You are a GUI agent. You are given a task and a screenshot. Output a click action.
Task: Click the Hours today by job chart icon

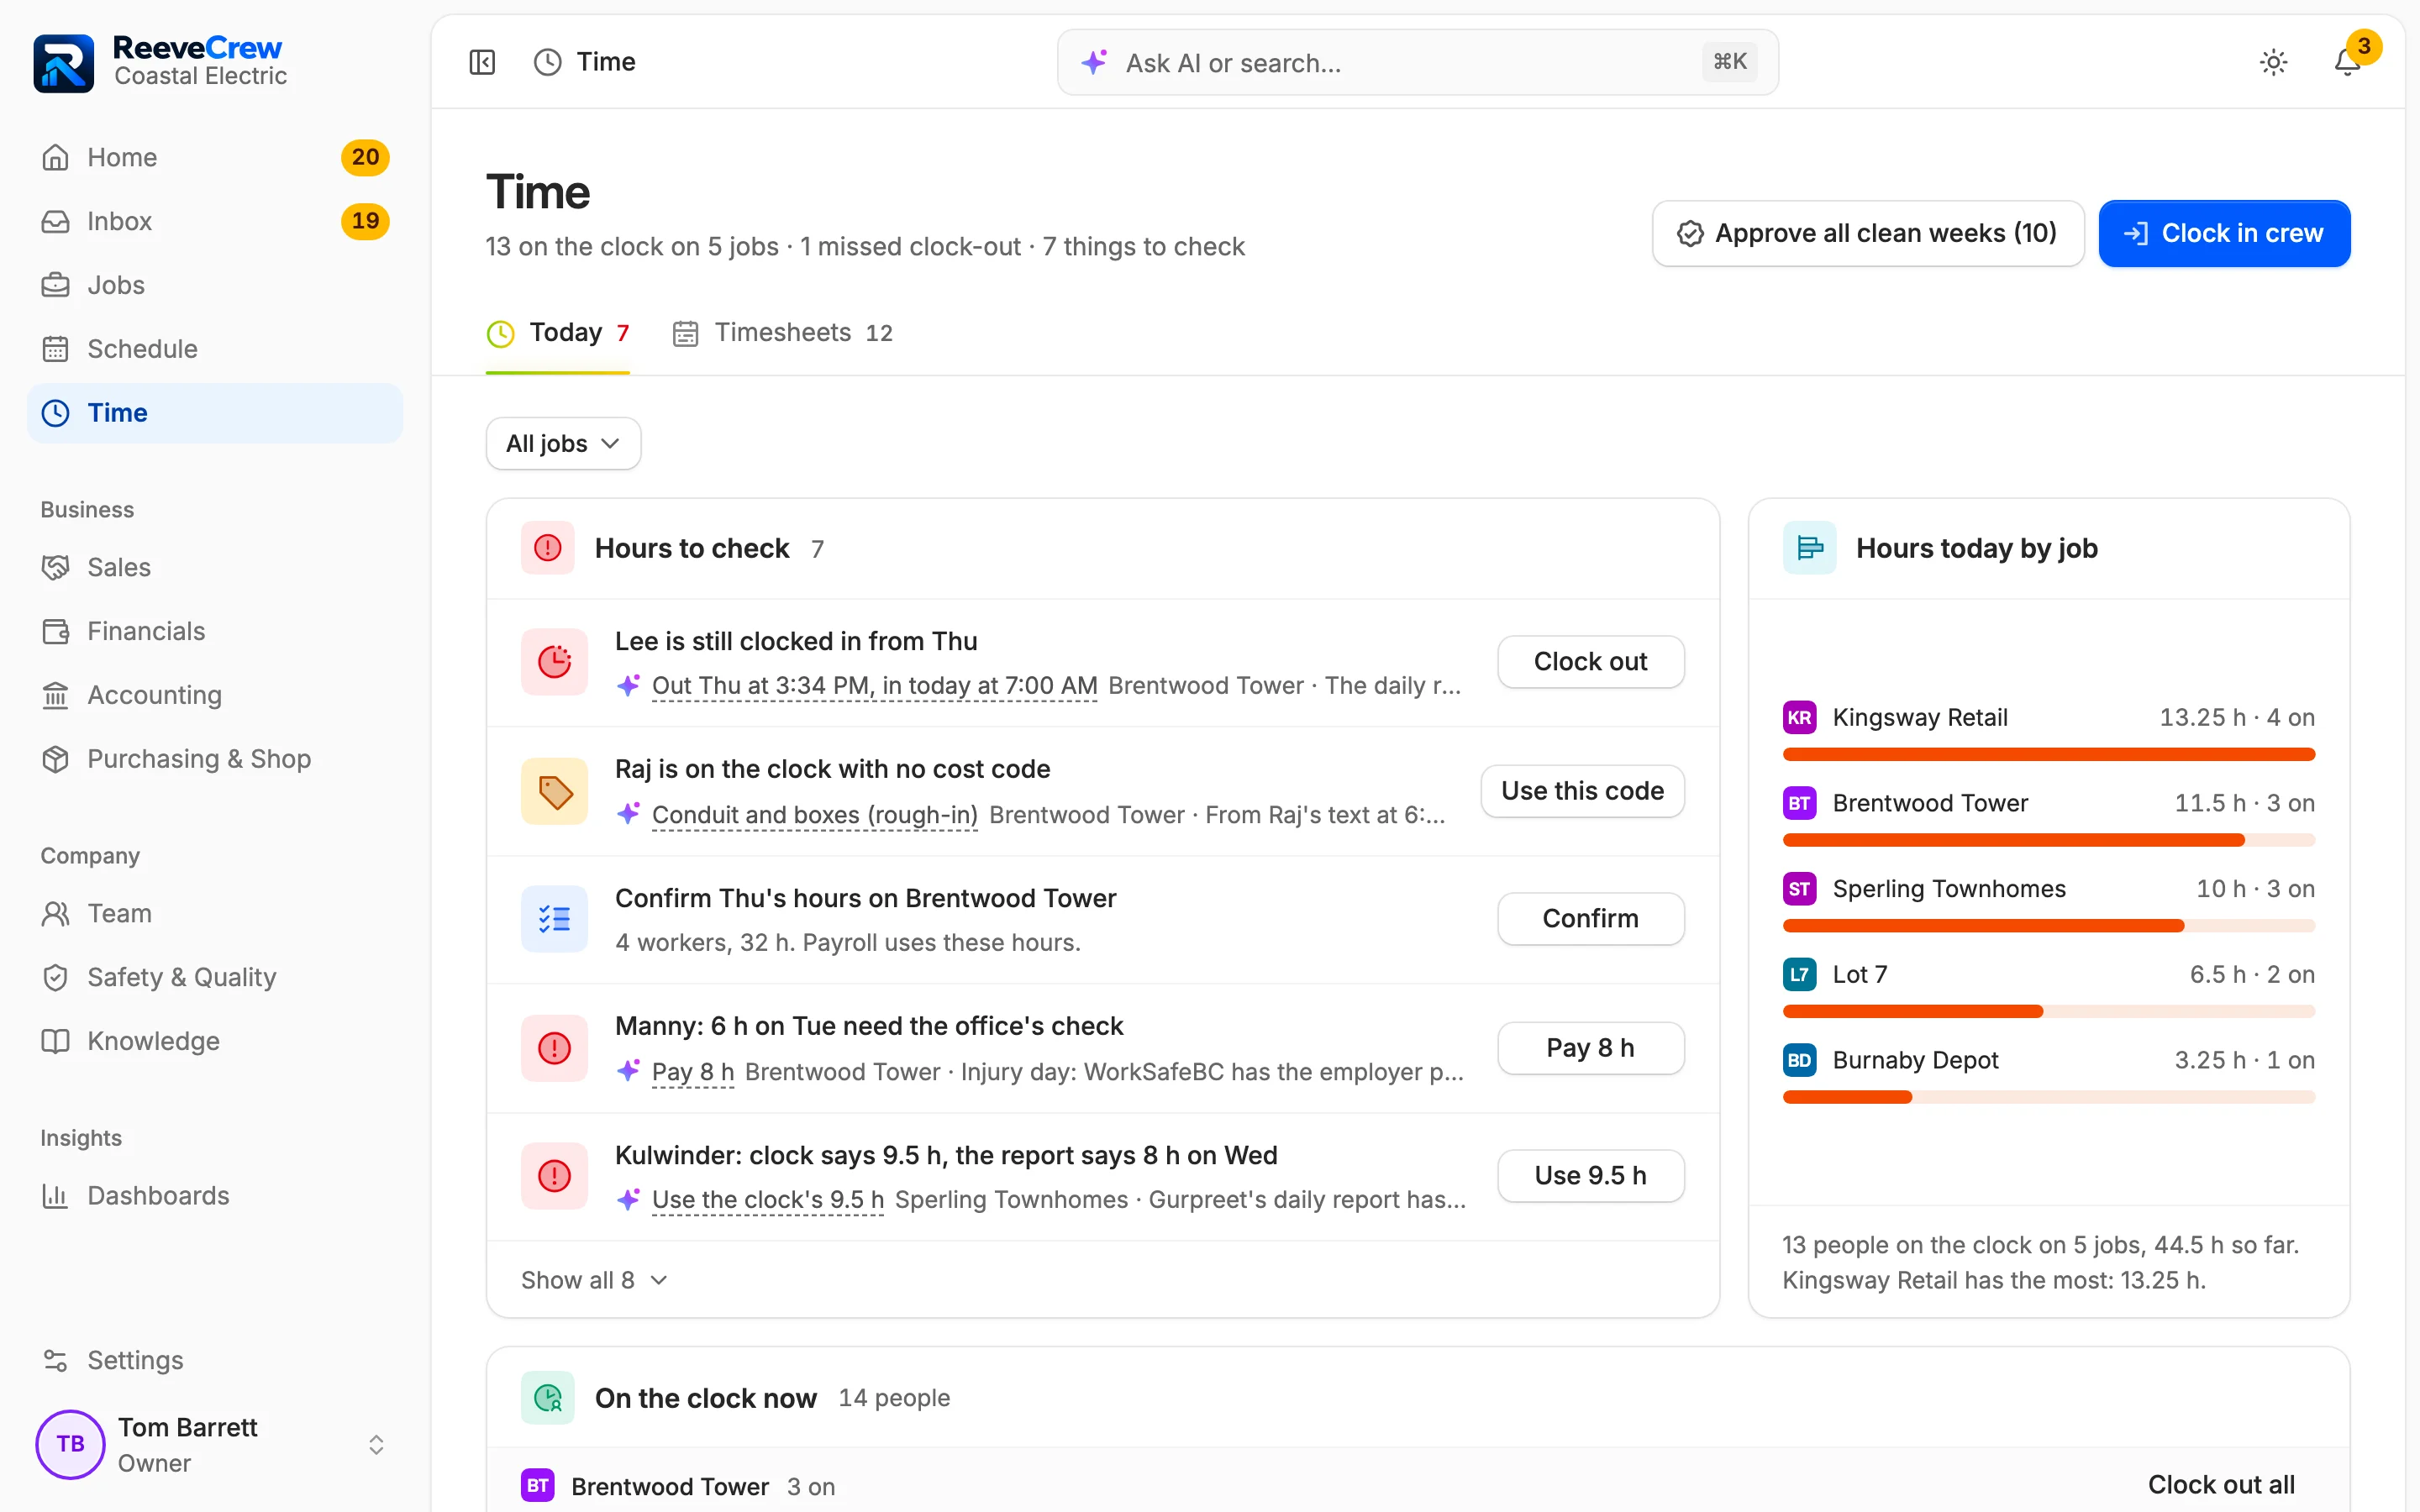click(1809, 548)
